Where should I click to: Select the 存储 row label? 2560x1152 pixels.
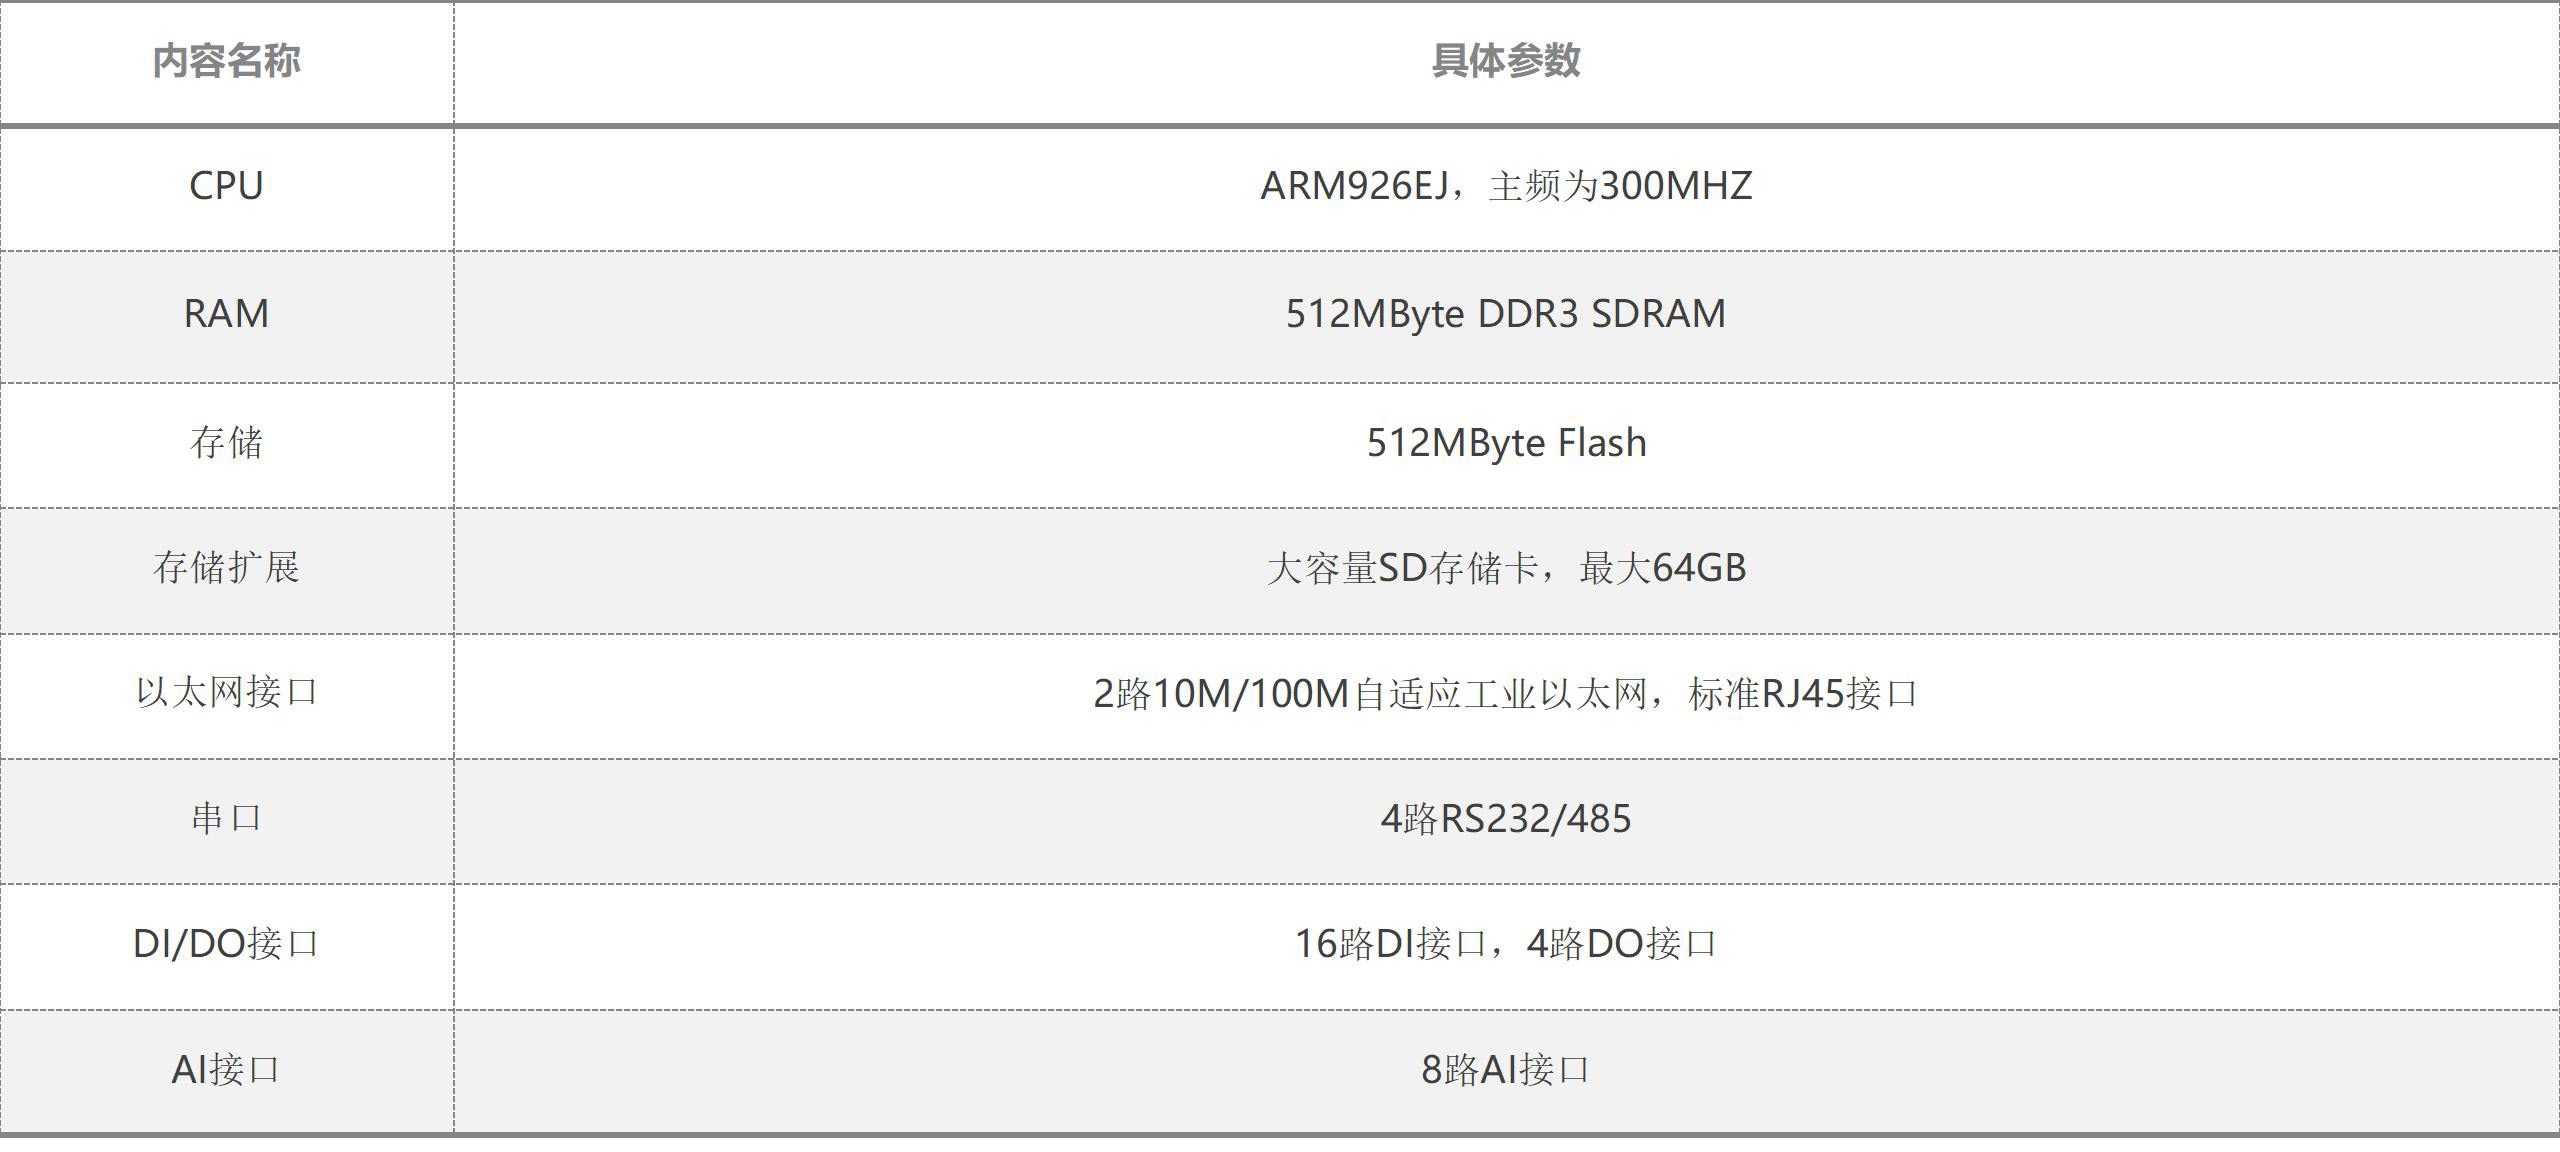(x=226, y=442)
